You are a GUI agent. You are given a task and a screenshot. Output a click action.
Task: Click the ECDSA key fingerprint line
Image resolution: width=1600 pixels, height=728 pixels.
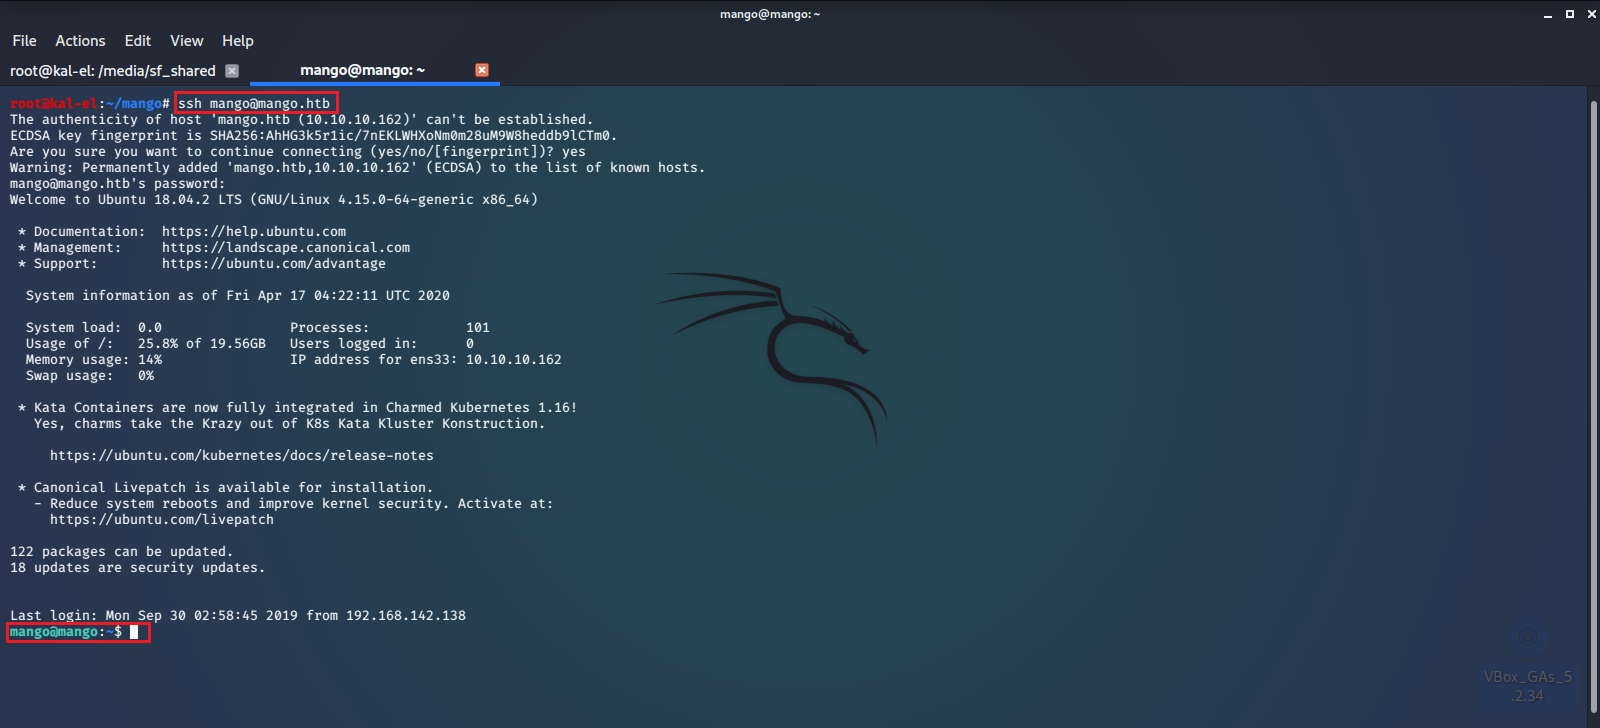tap(314, 136)
